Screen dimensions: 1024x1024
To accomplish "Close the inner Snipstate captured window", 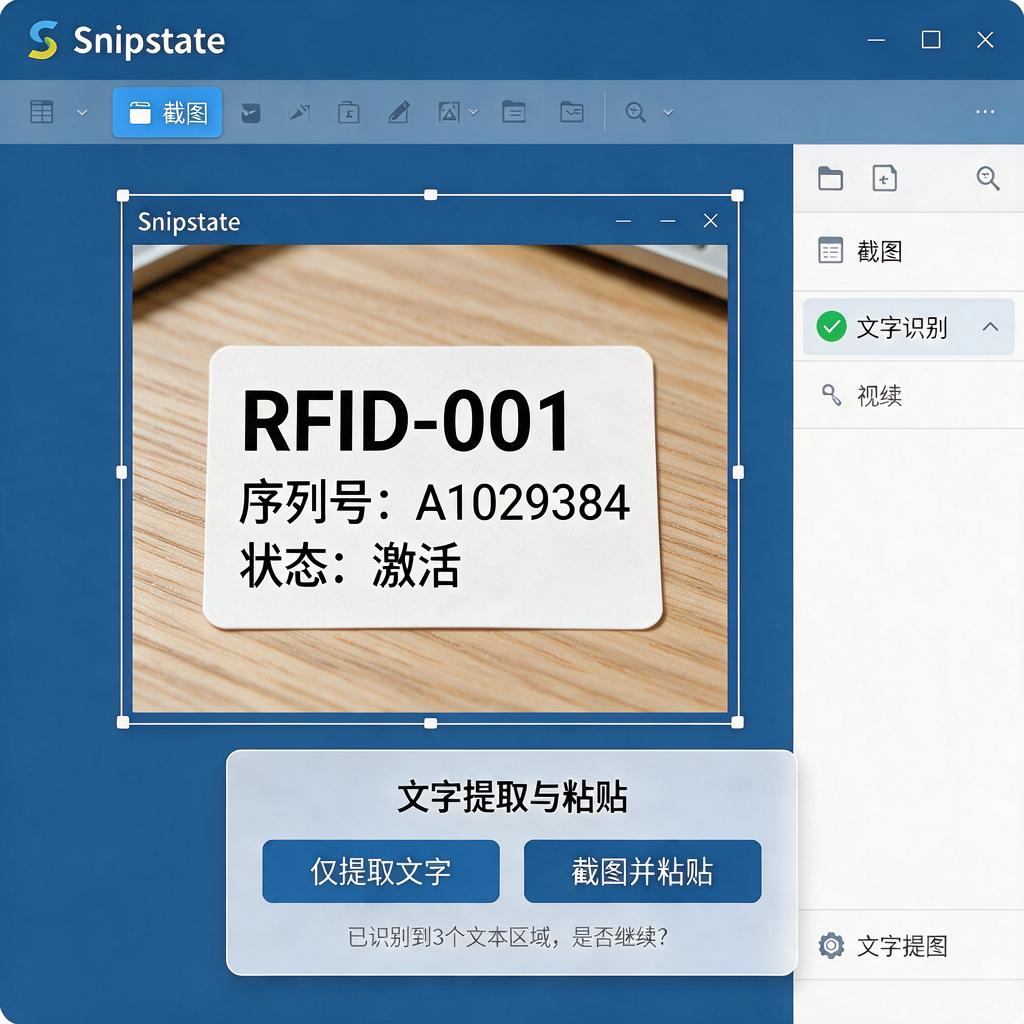I will (x=711, y=221).
